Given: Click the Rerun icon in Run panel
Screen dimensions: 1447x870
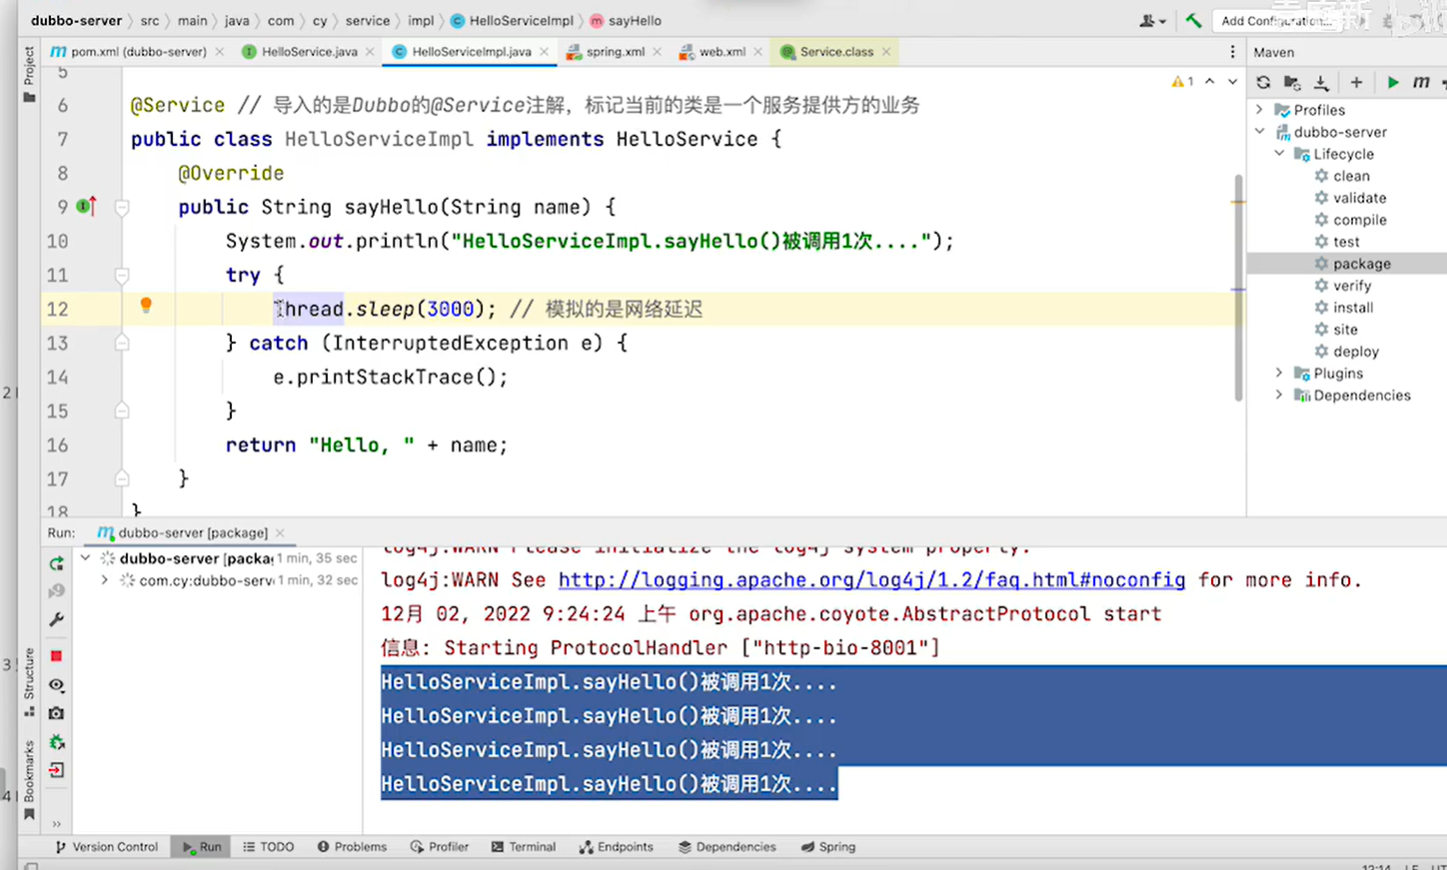Looking at the screenshot, I should click(56, 564).
